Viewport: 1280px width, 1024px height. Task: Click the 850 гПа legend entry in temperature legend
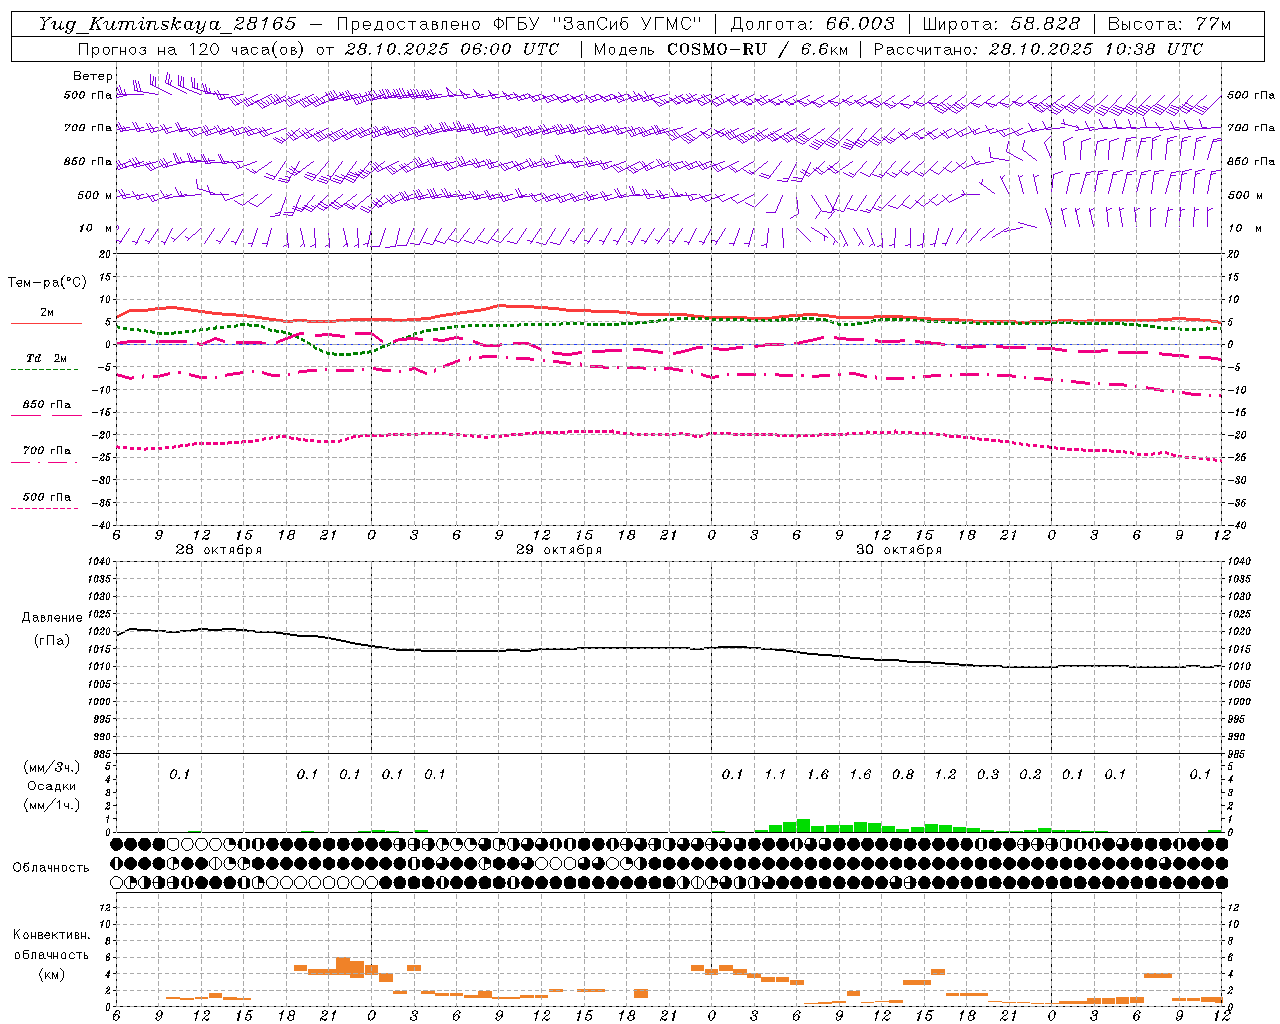[47, 405]
